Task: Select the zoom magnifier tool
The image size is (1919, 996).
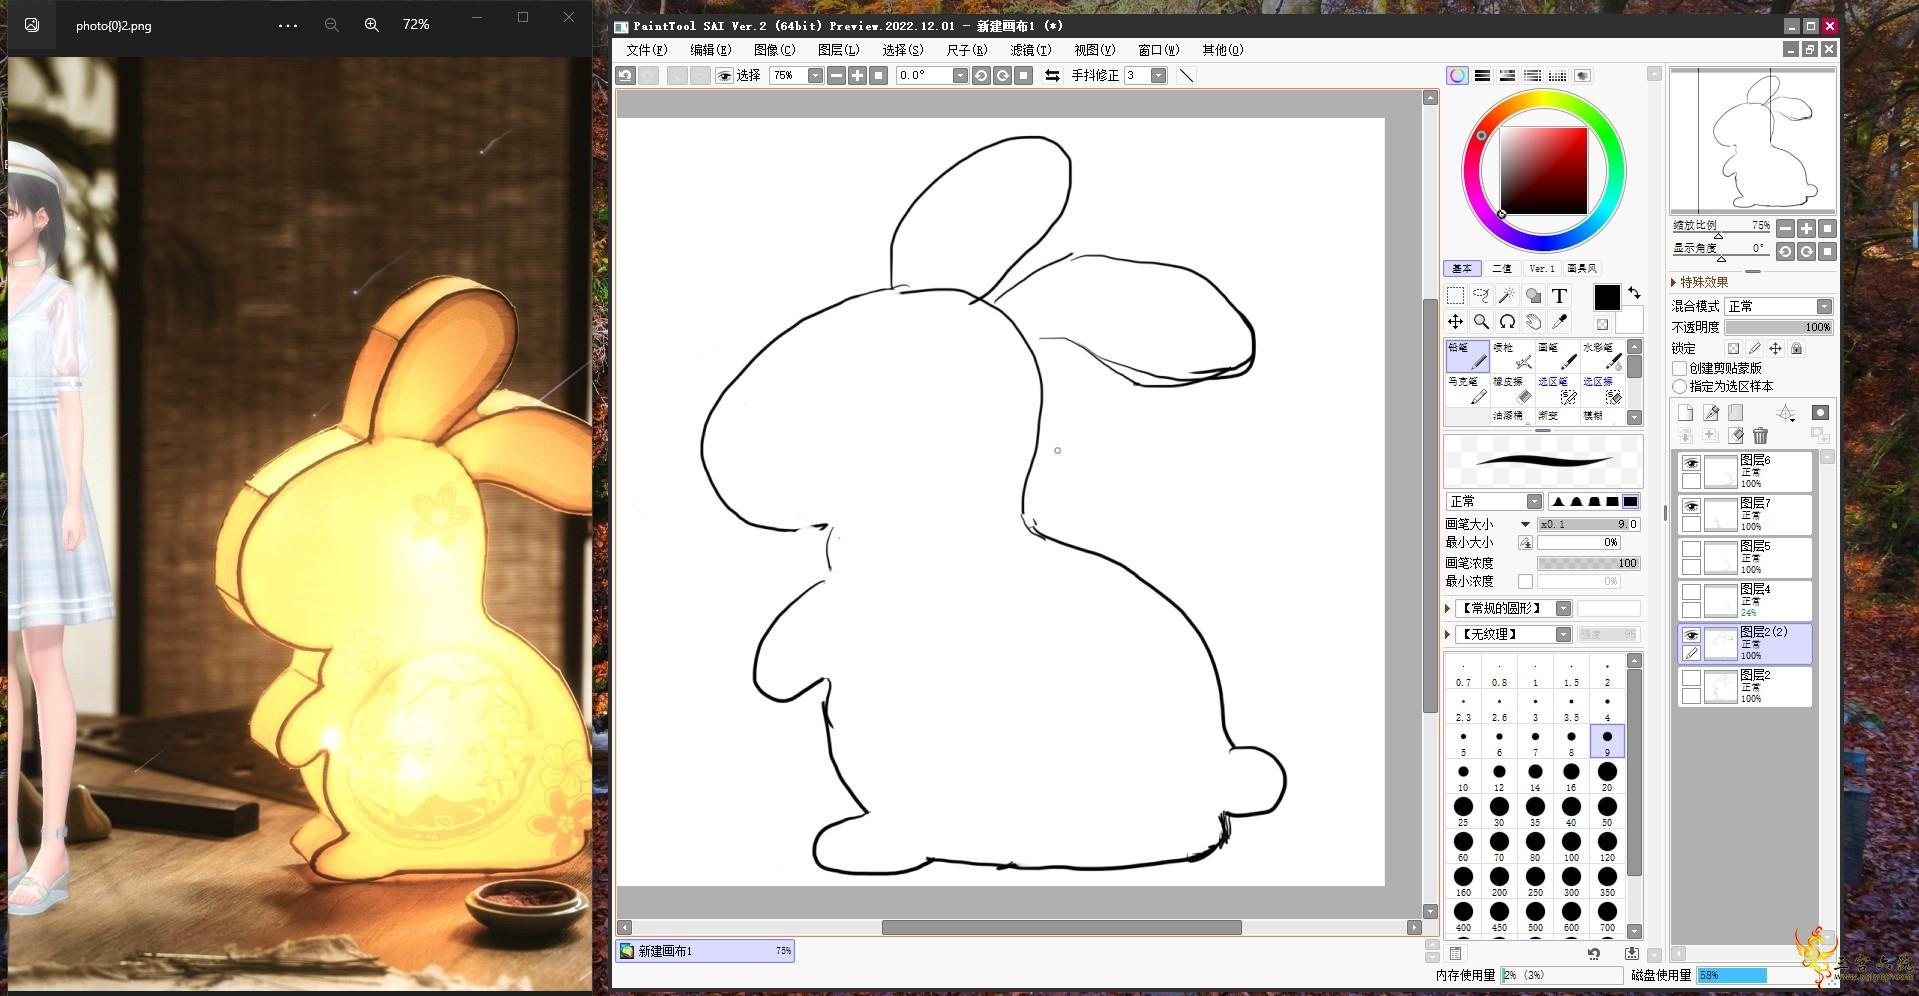Action: (x=1481, y=321)
